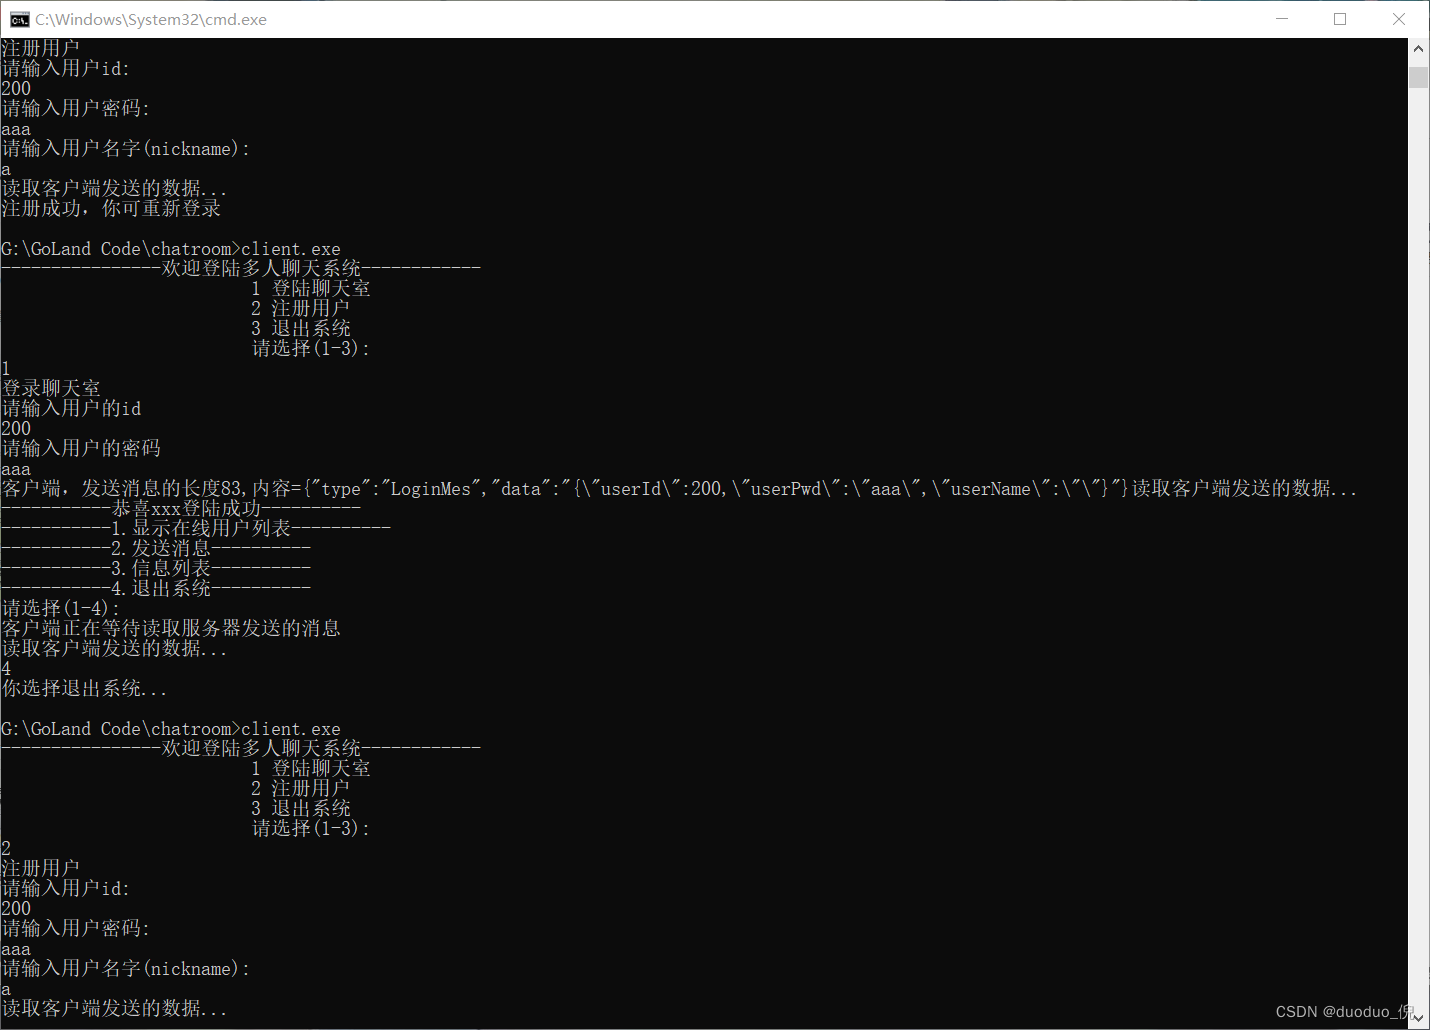Click the line 客户端正在等待读取服务器发送的消息

point(171,628)
